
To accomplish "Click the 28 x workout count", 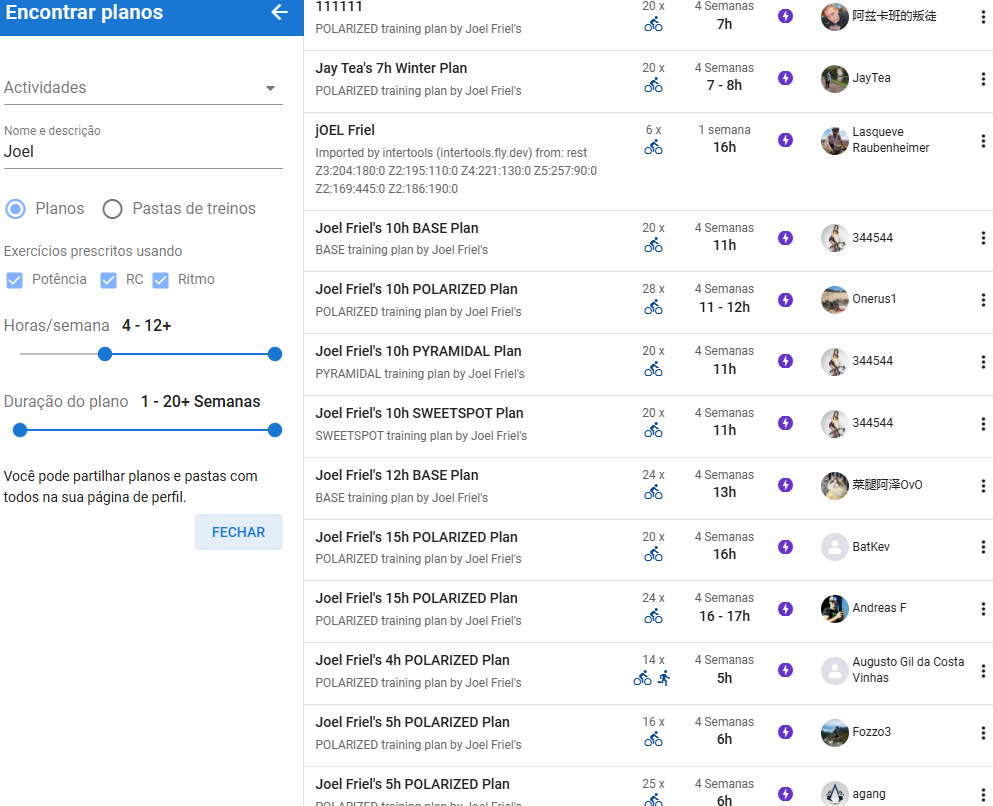I will coord(654,289).
